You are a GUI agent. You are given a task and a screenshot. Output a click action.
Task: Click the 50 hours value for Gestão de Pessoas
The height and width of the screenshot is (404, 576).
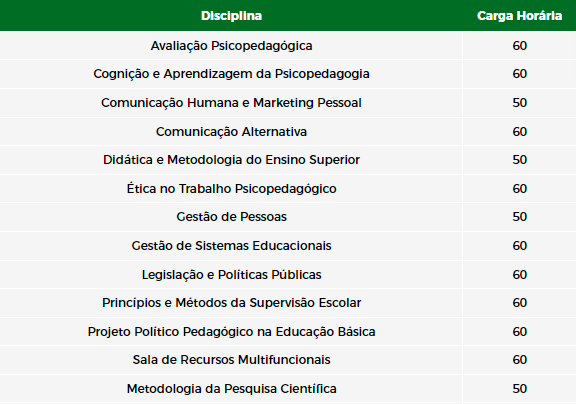(519, 217)
